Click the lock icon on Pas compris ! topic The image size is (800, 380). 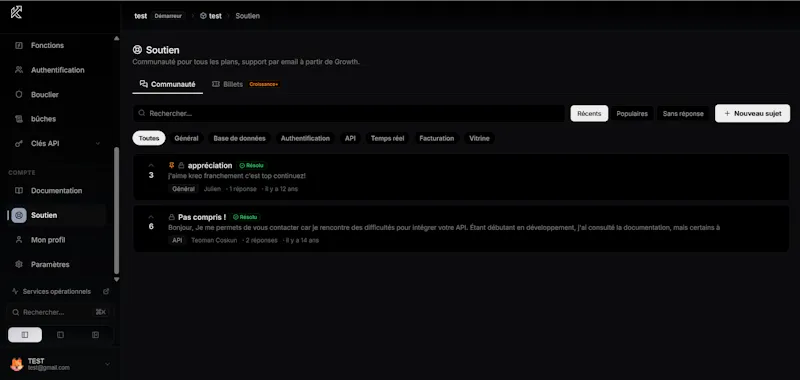pyautogui.click(x=172, y=217)
